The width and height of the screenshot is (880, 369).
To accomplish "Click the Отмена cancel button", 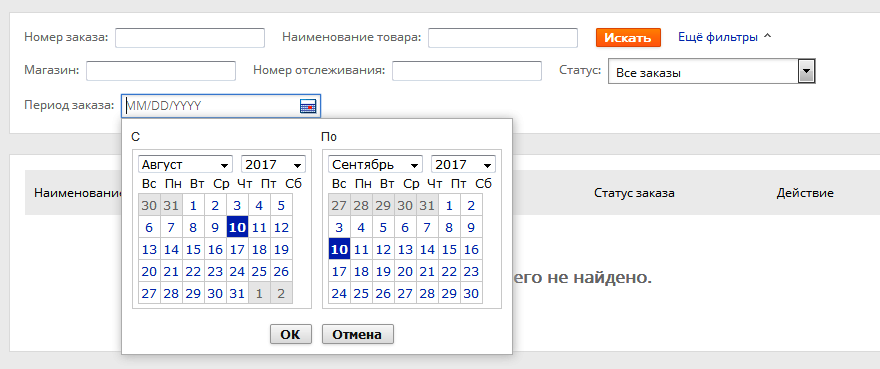I will pos(358,334).
